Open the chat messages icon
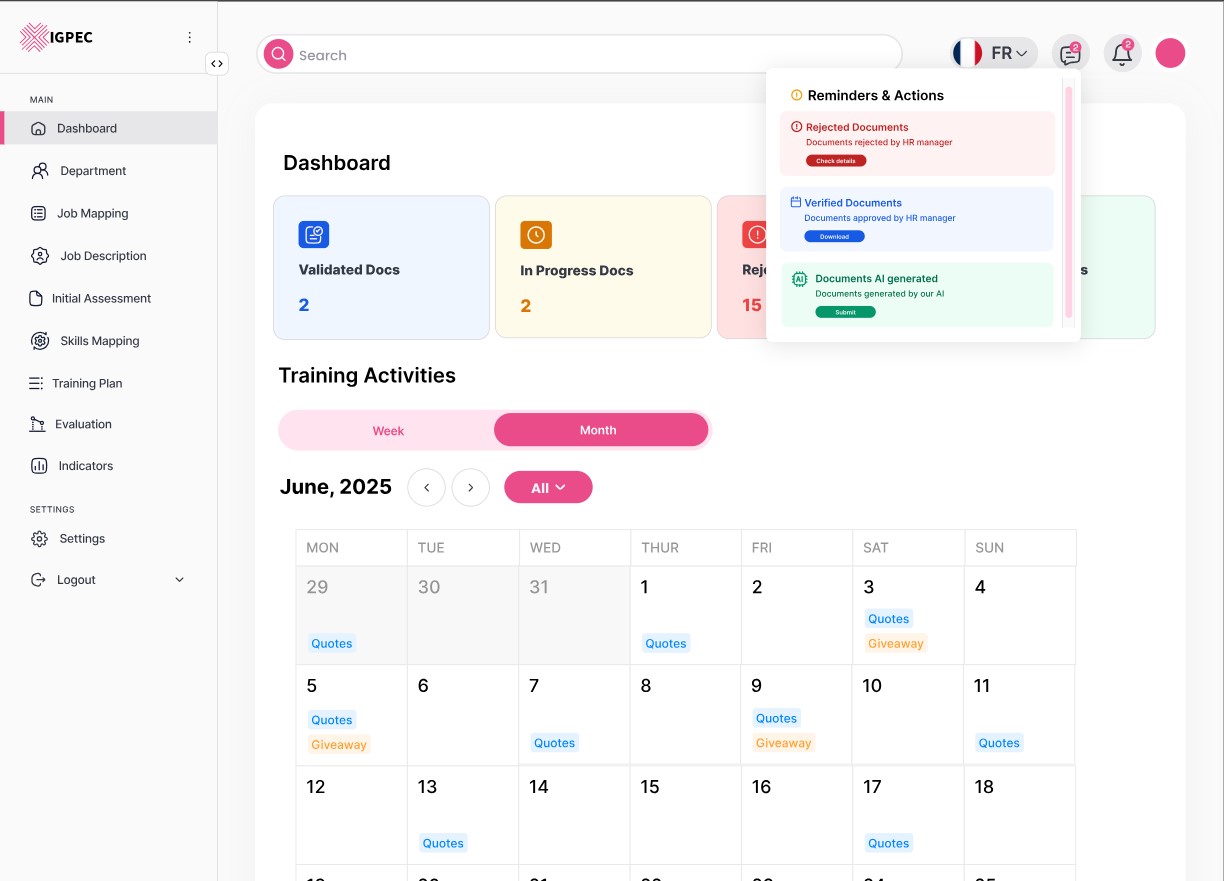 (x=1070, y=54)
